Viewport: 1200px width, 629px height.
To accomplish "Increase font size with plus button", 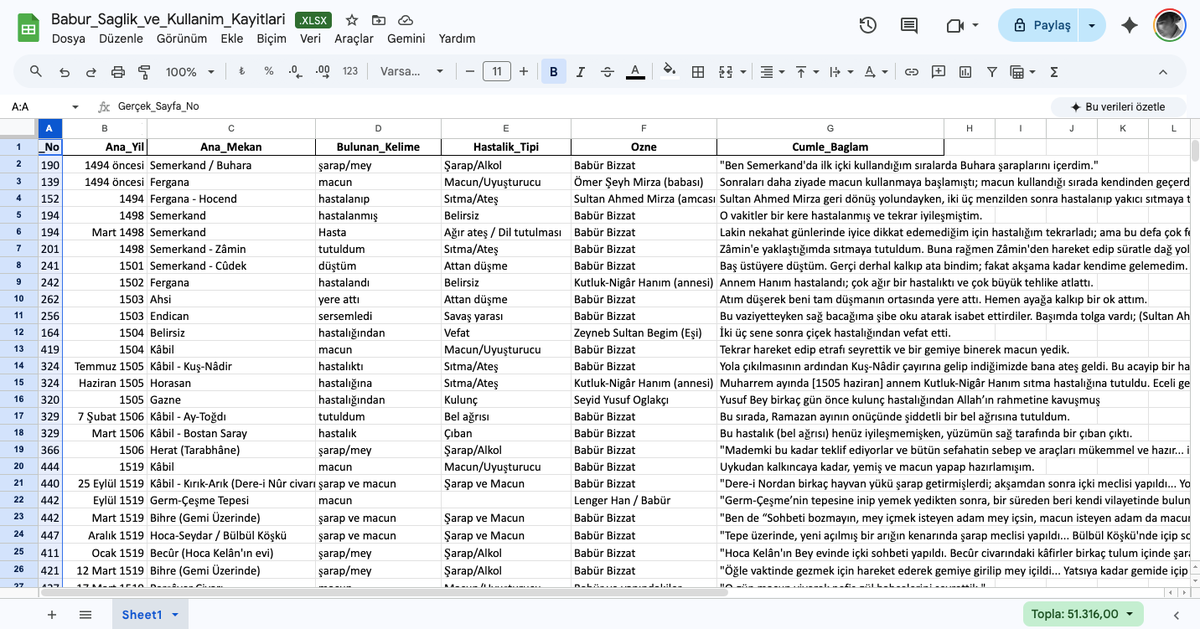I will pyautogui.click(x=524, y=72).
